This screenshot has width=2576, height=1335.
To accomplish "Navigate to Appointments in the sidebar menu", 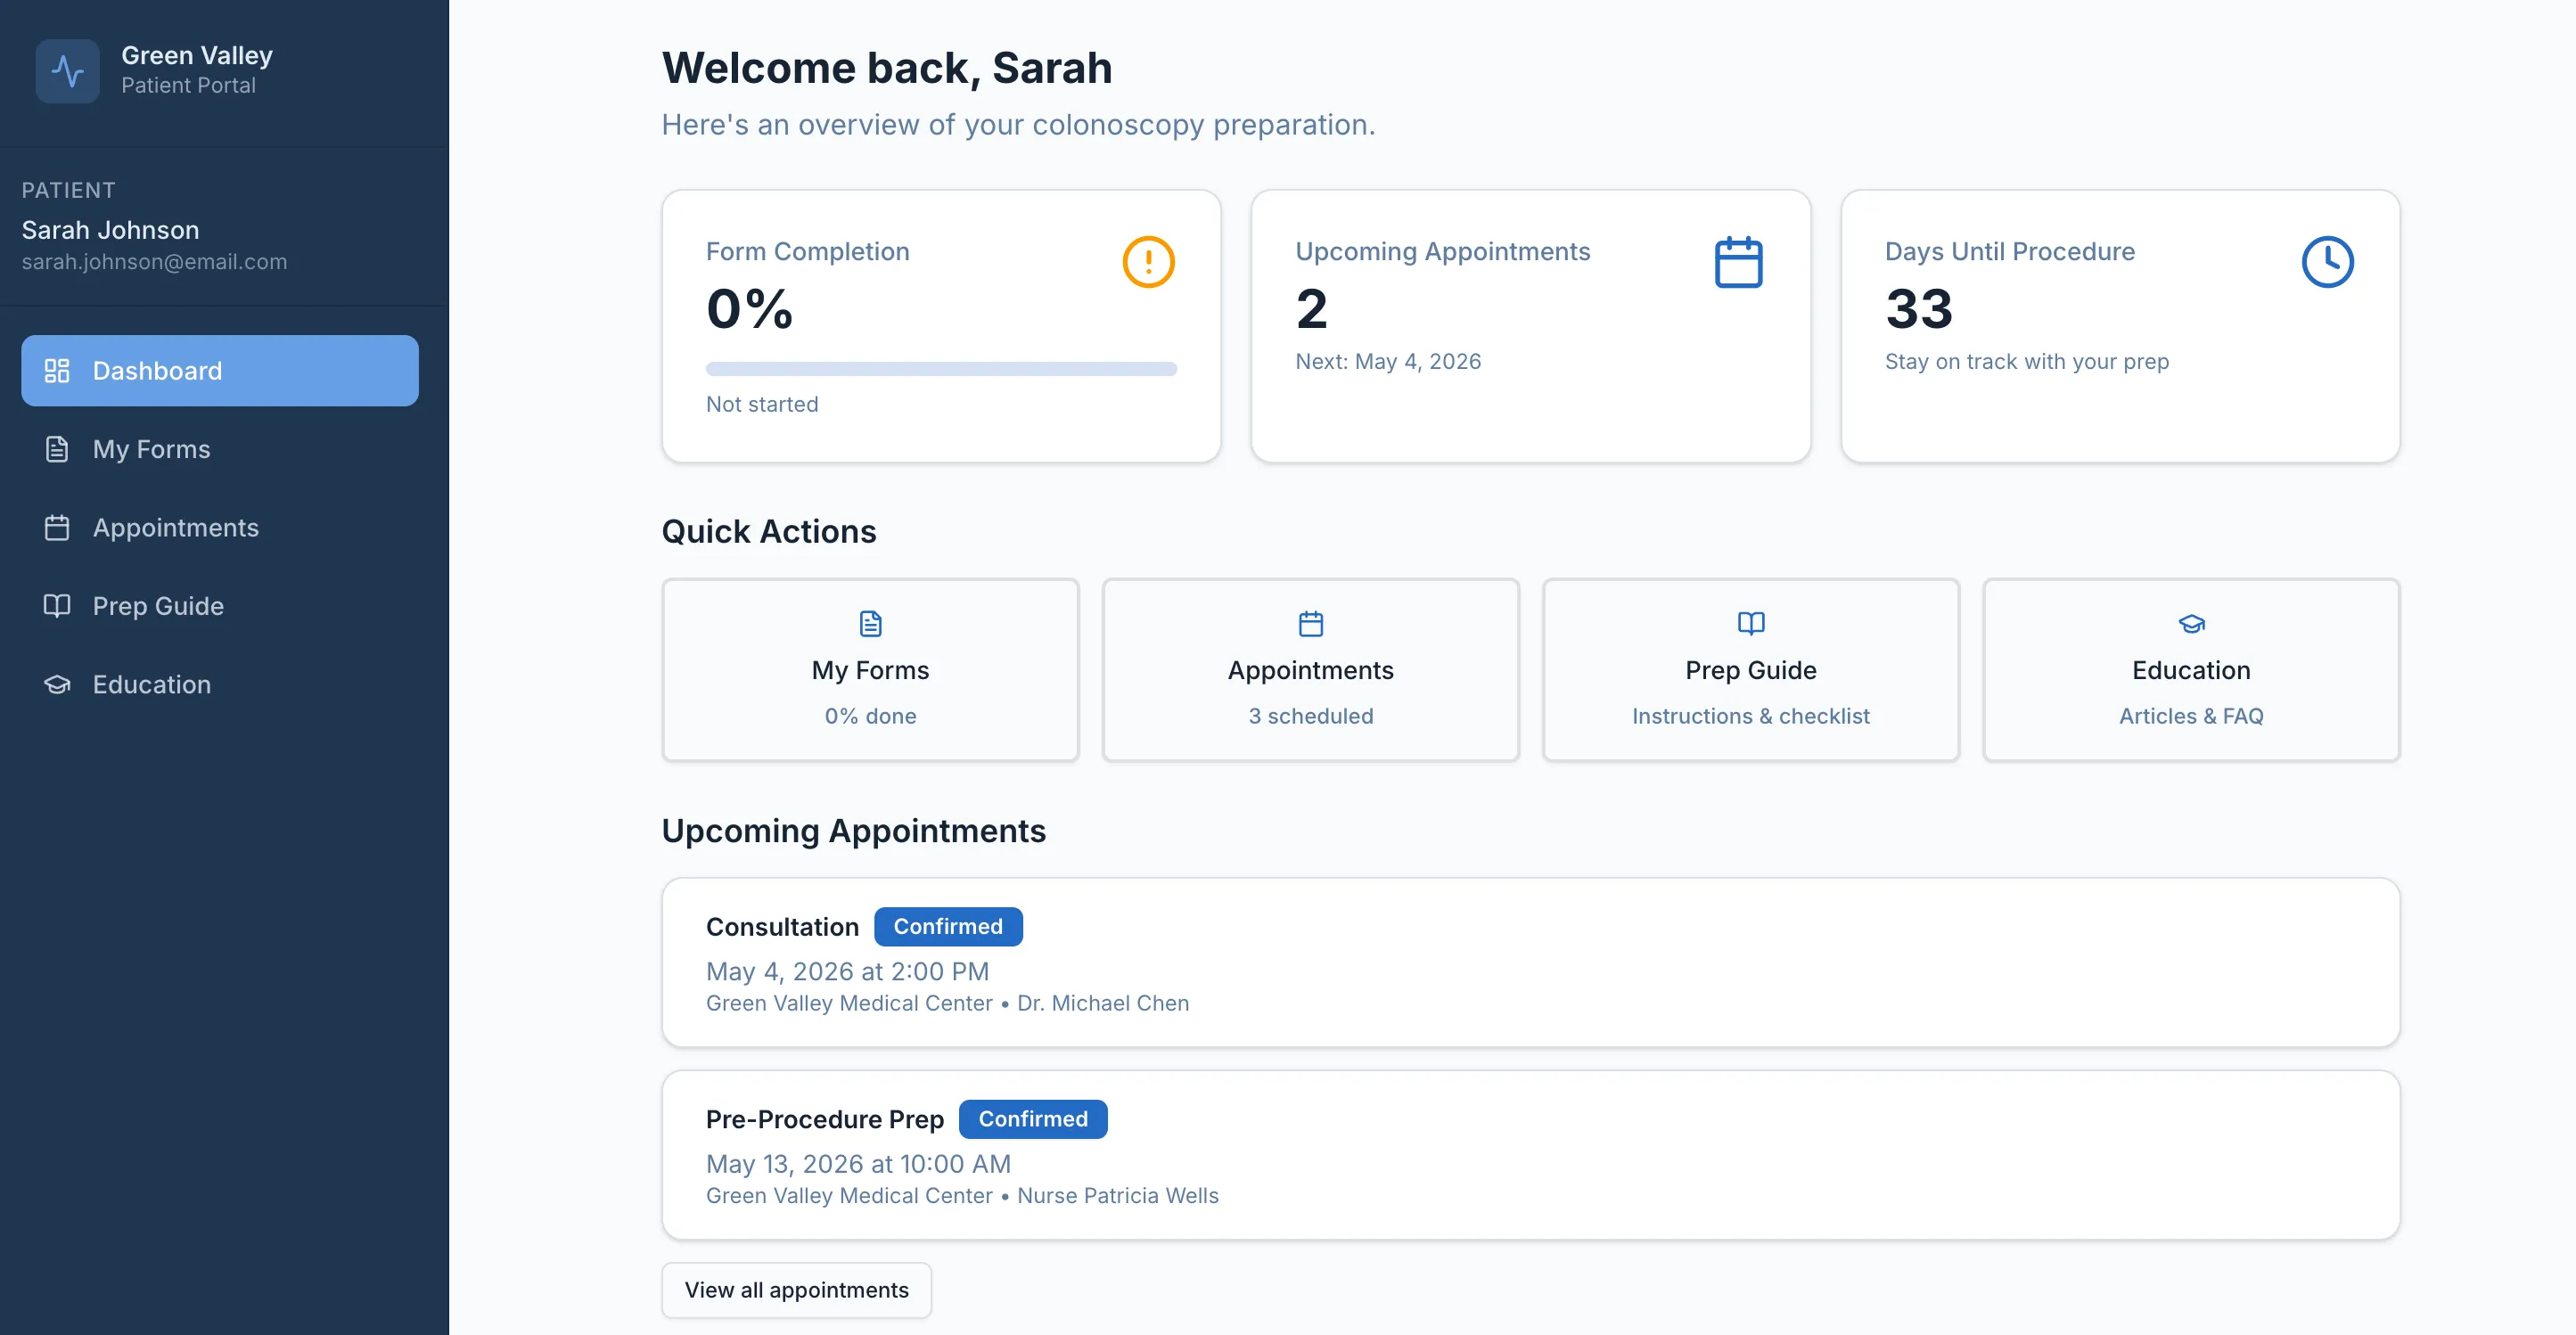I will 176,527.
